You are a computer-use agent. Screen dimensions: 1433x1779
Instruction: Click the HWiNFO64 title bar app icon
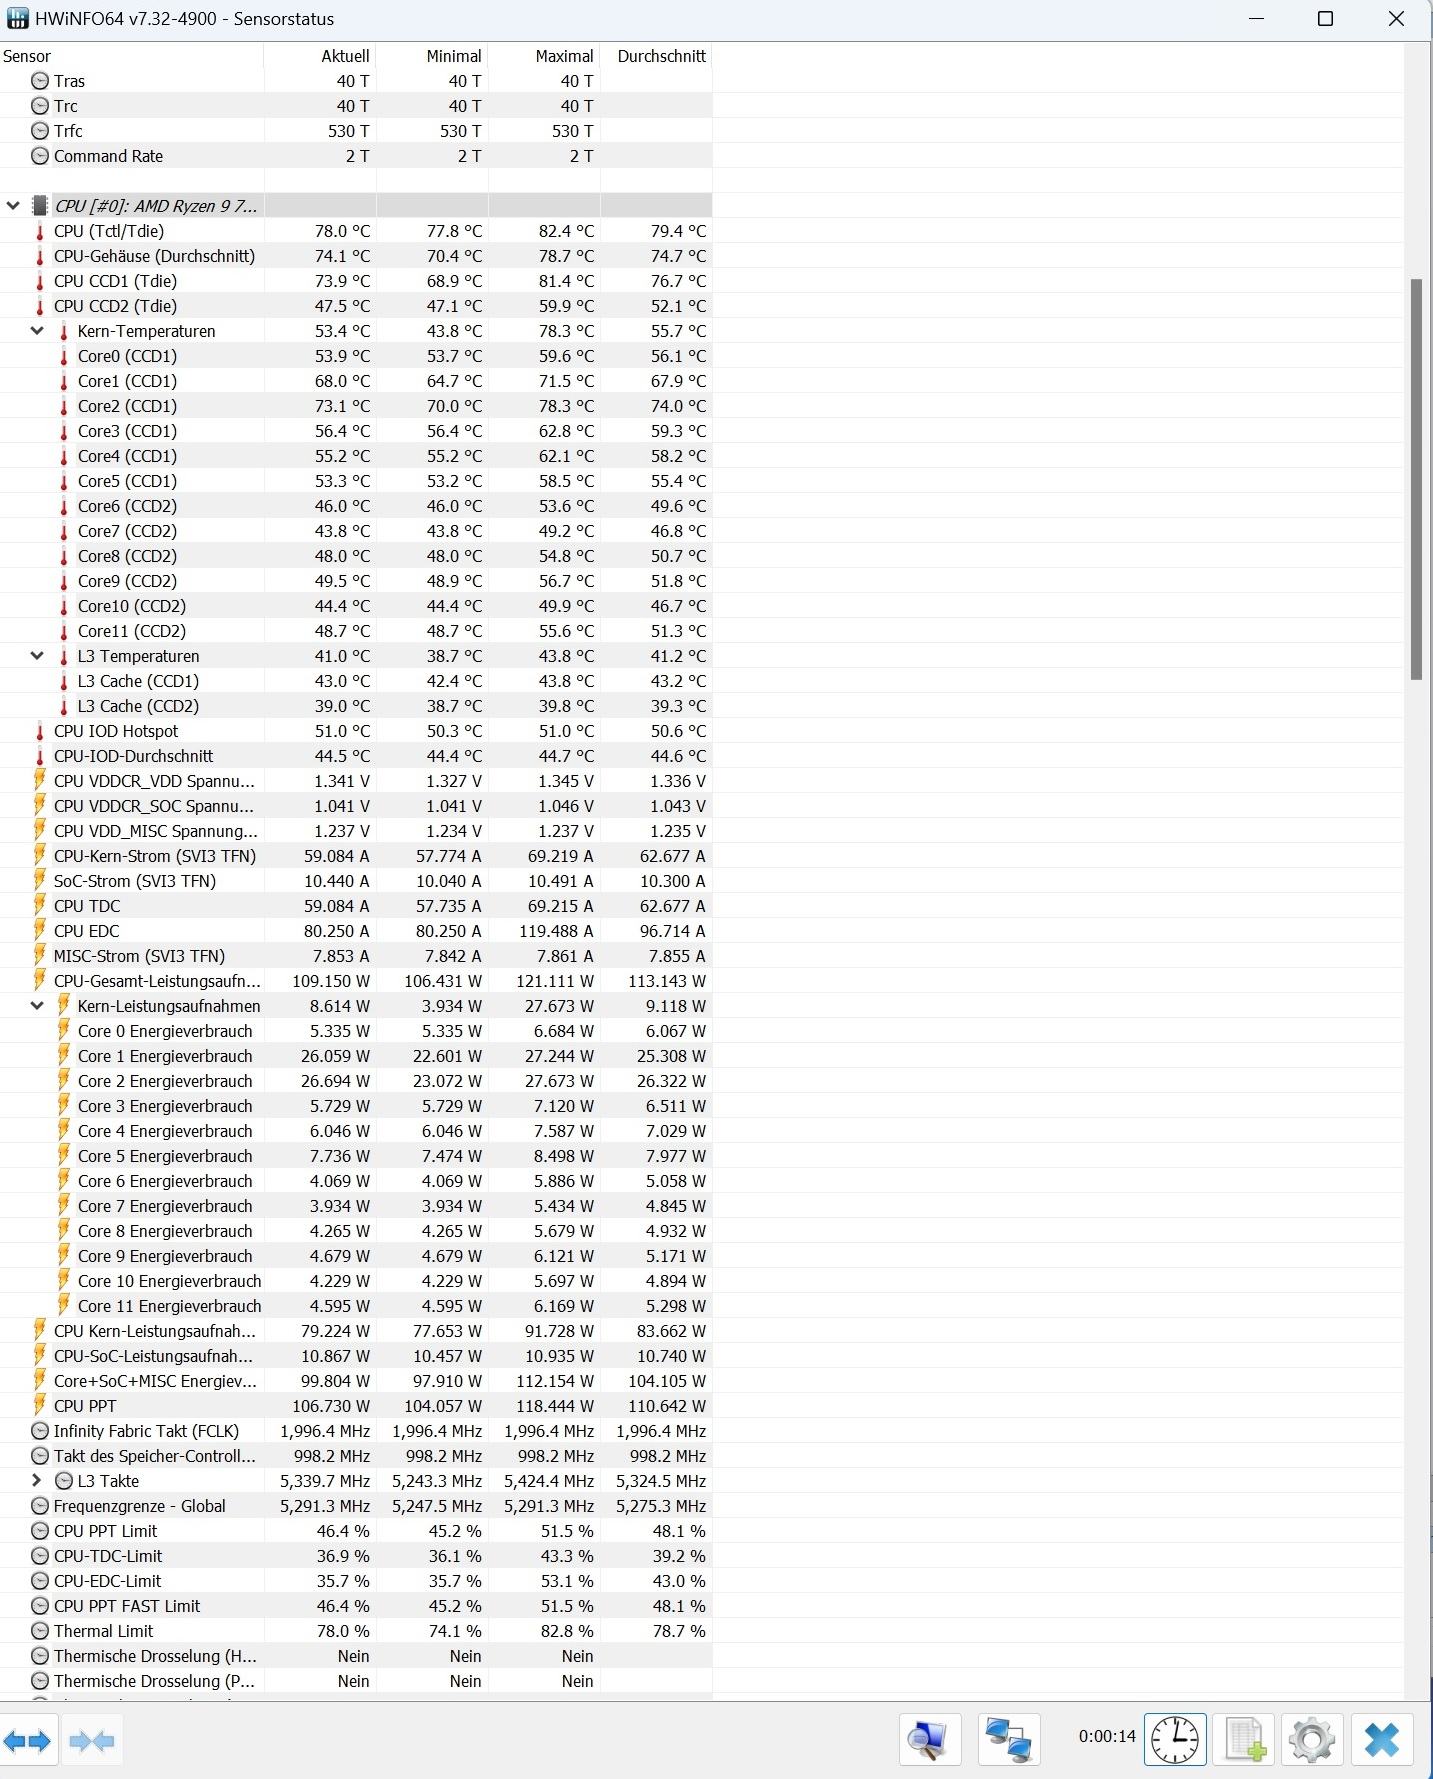pos(17,19)
